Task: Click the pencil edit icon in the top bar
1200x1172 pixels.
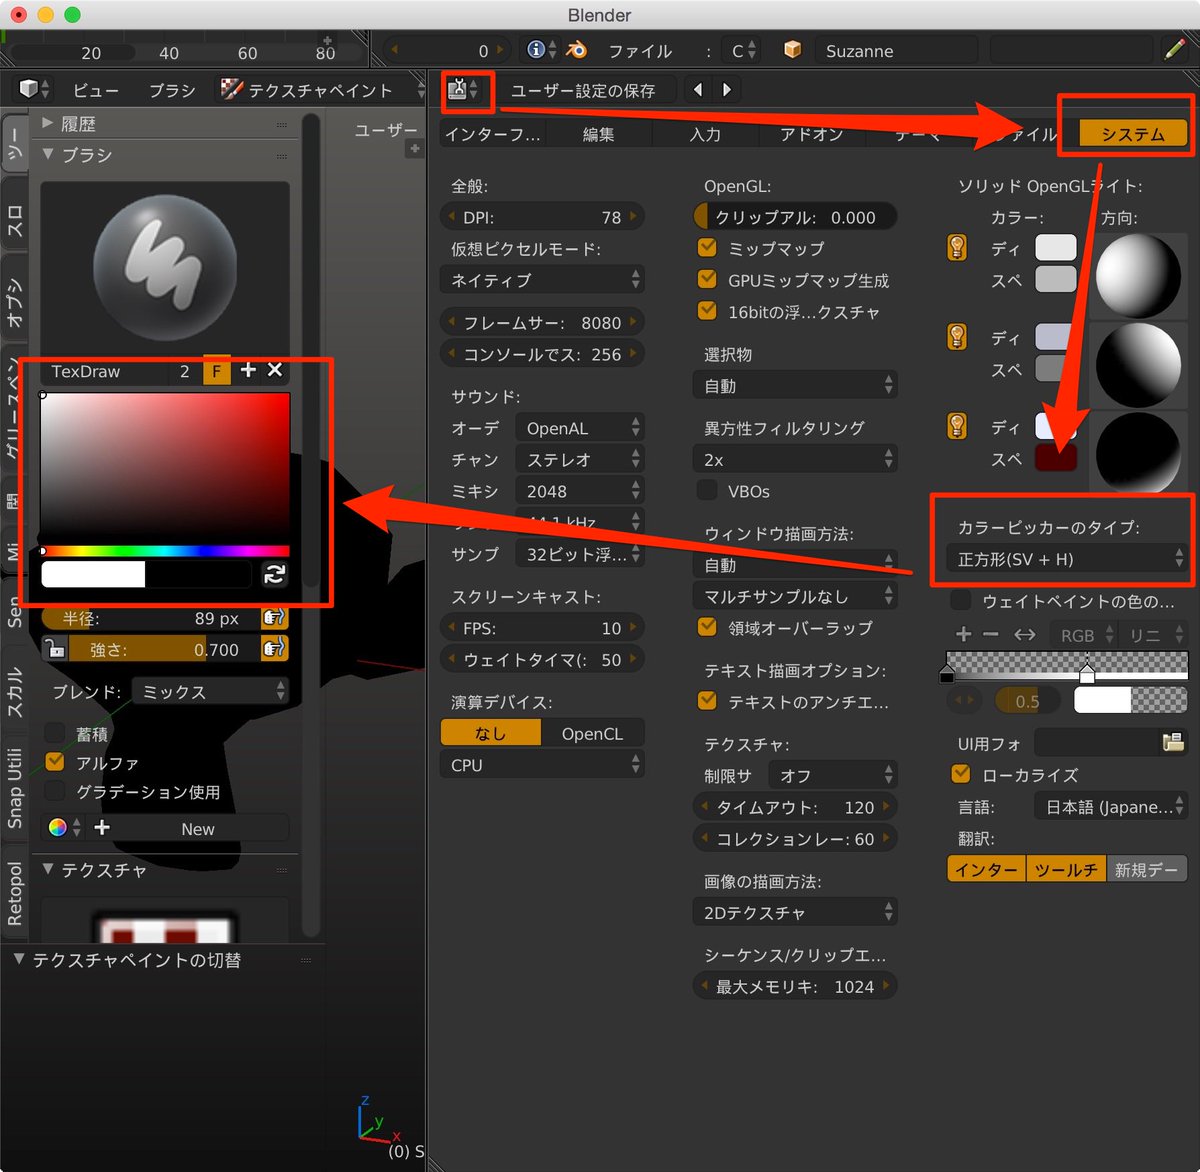Action: tap(1175, 50)
